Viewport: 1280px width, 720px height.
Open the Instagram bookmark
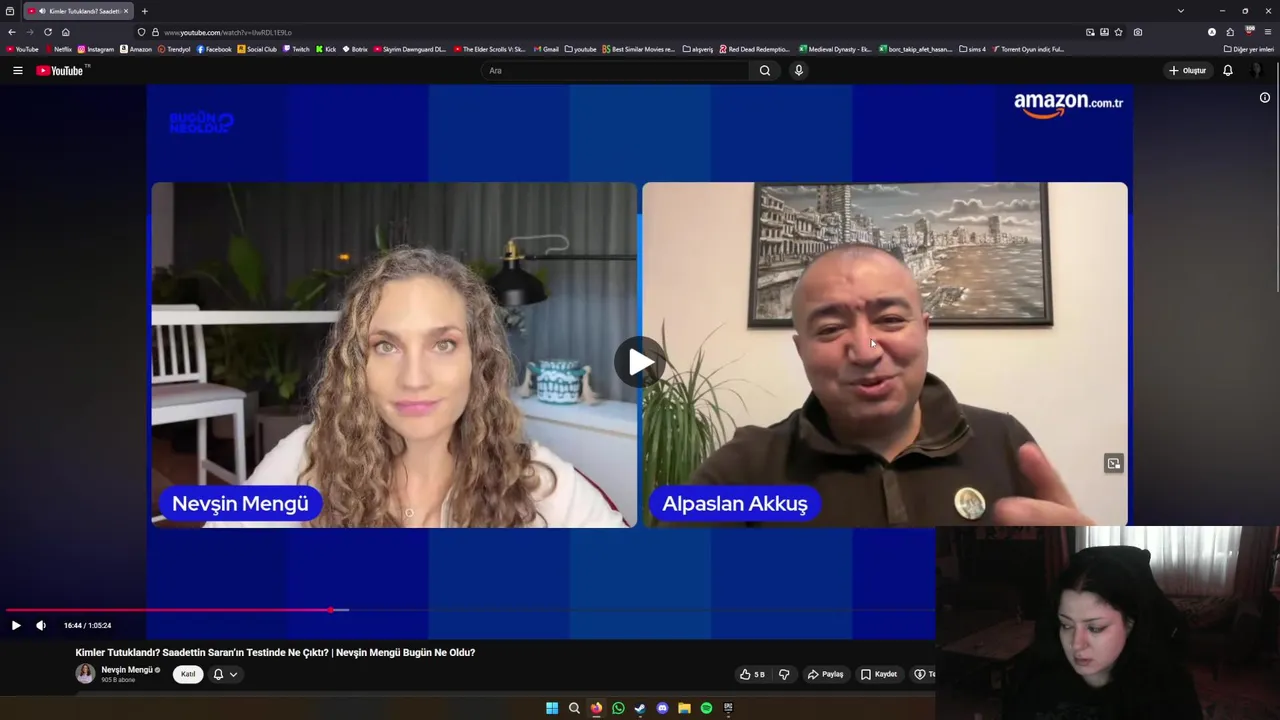[96, 49]
